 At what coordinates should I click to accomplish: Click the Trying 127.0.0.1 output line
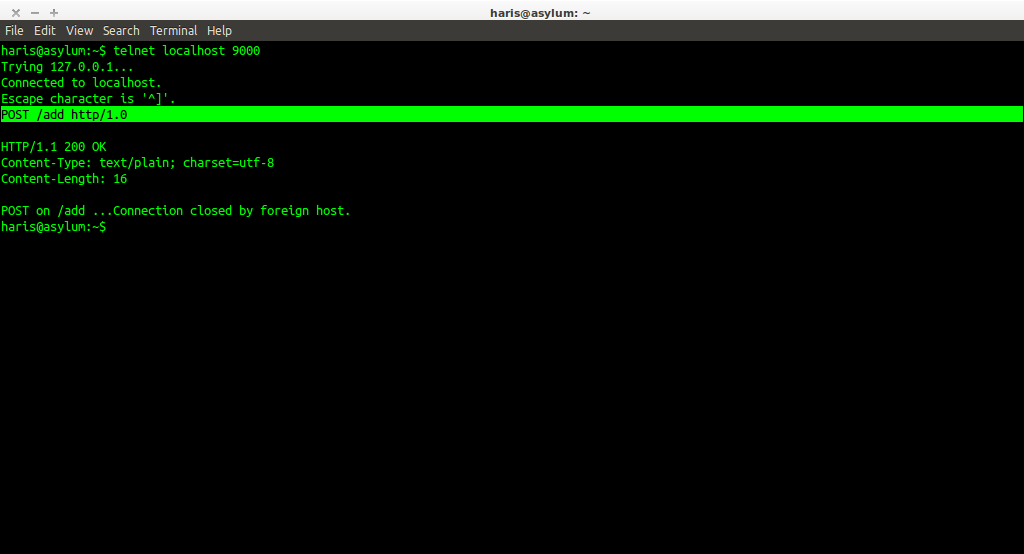(67, 67)
